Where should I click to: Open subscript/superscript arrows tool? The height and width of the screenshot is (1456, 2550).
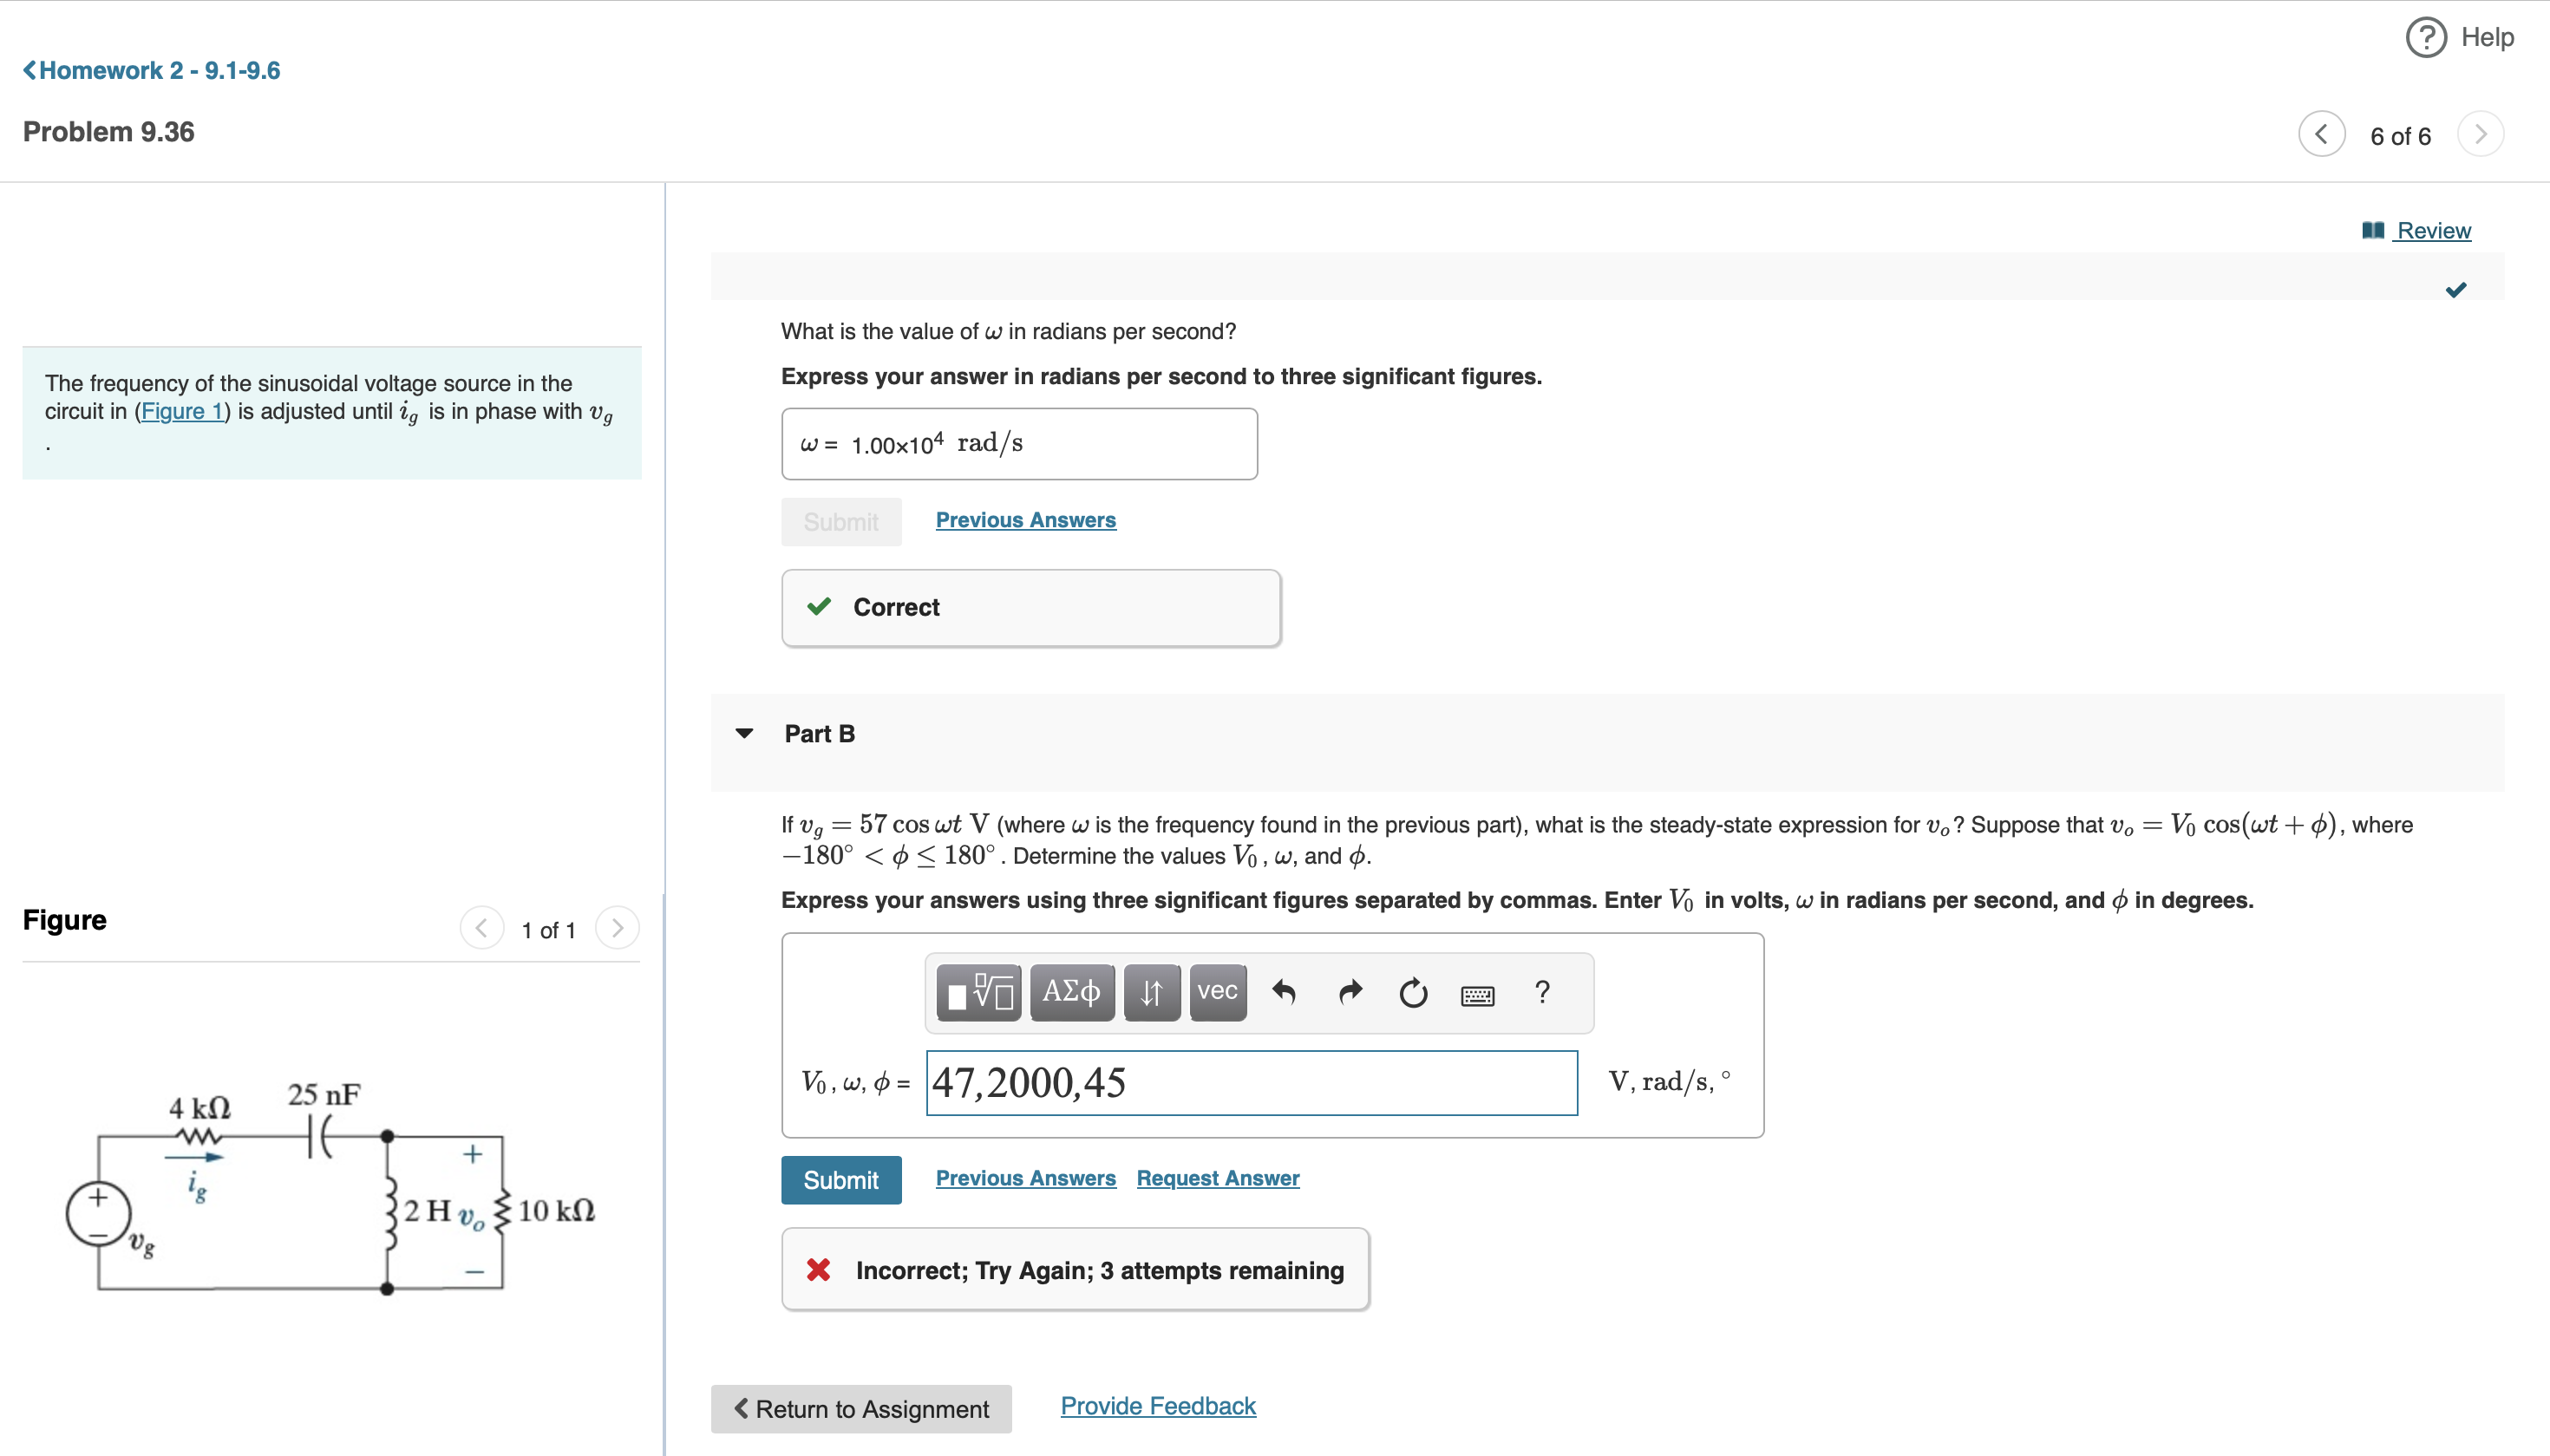1151,992
